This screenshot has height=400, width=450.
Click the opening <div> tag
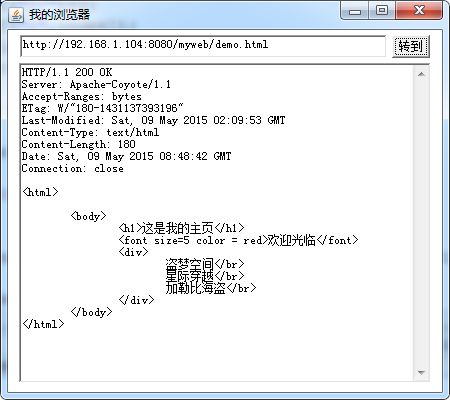[x=133, y=252]
